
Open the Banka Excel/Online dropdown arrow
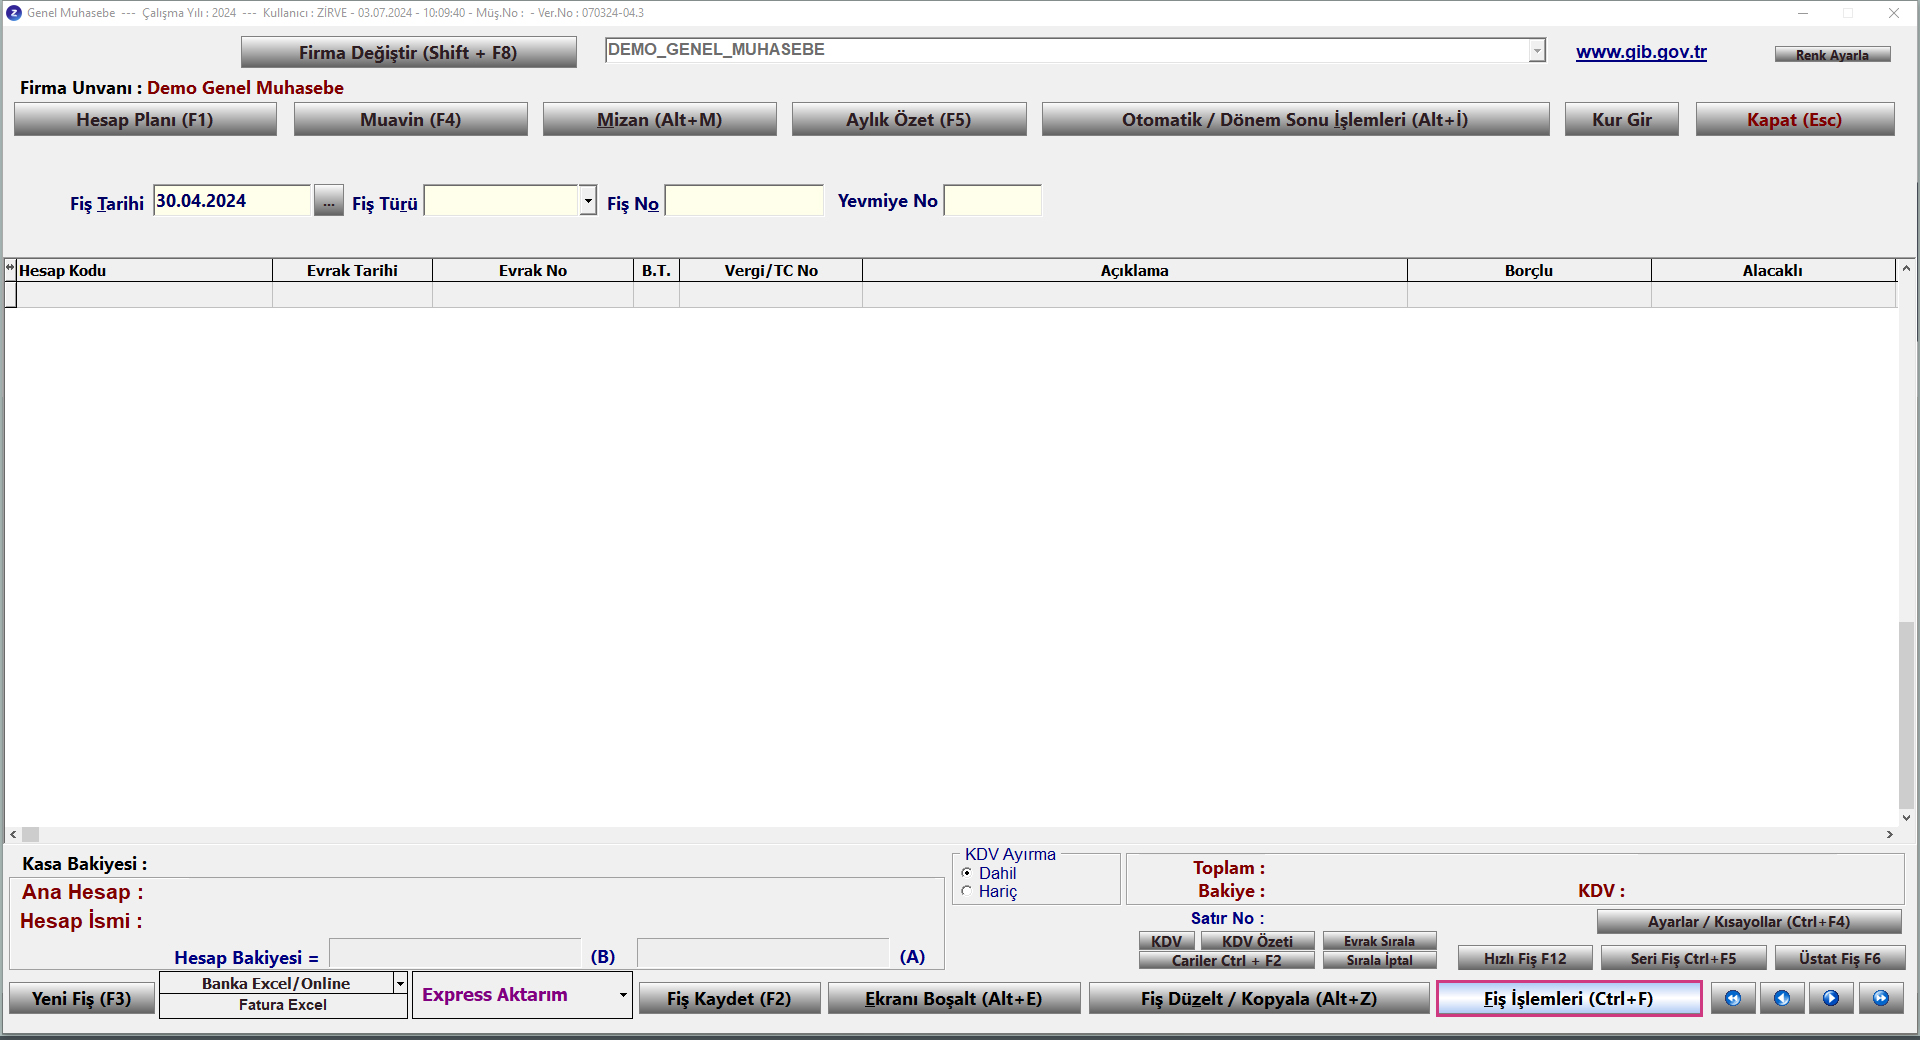400,983
